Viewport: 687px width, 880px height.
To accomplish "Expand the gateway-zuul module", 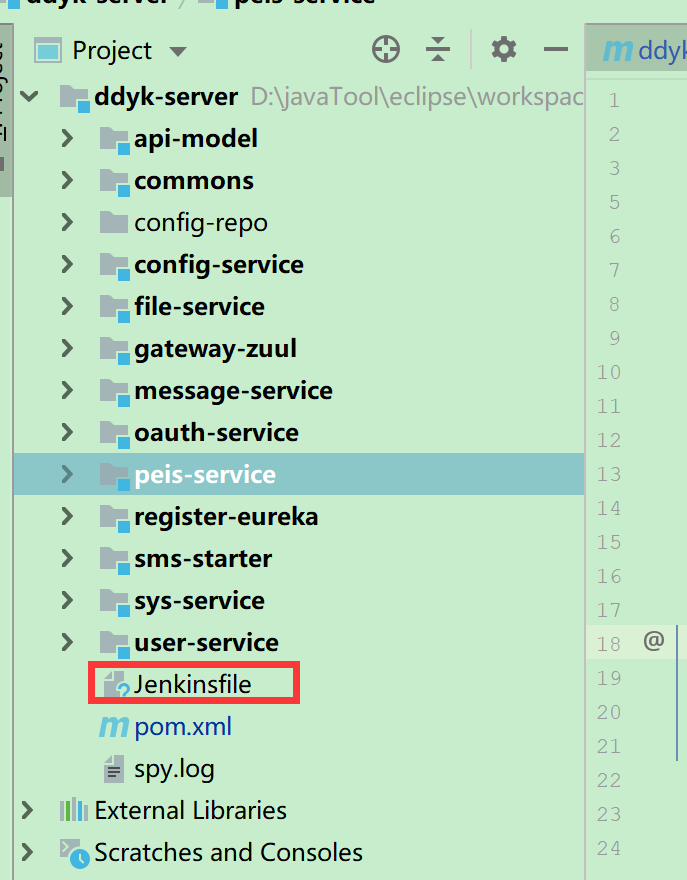I will tap(67, 349).
